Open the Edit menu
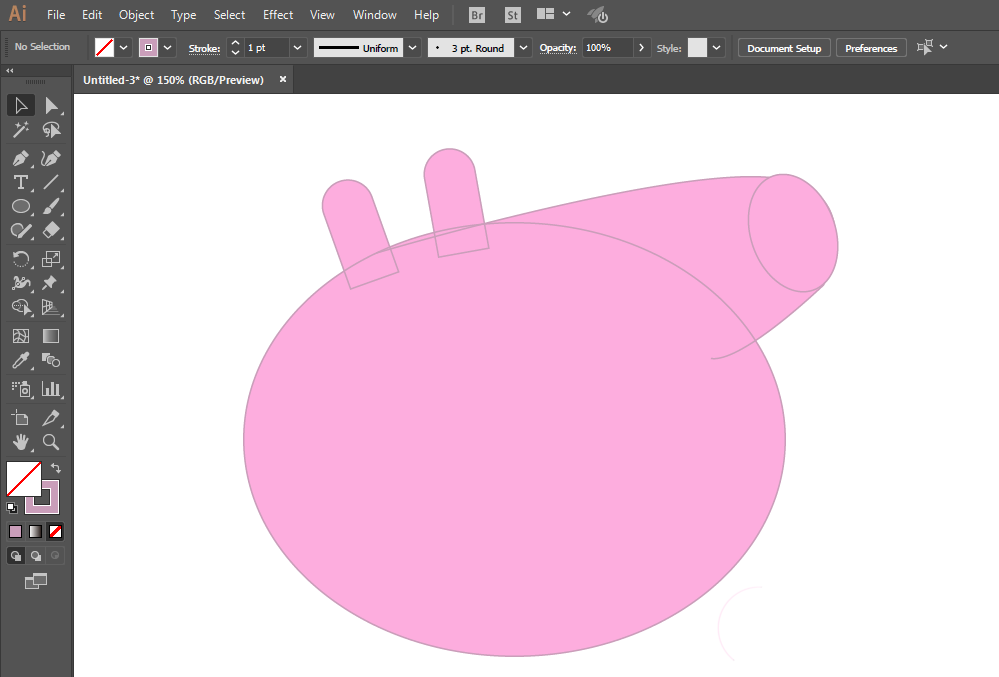This screenshot has height=677, width=999. click(92, 15)
